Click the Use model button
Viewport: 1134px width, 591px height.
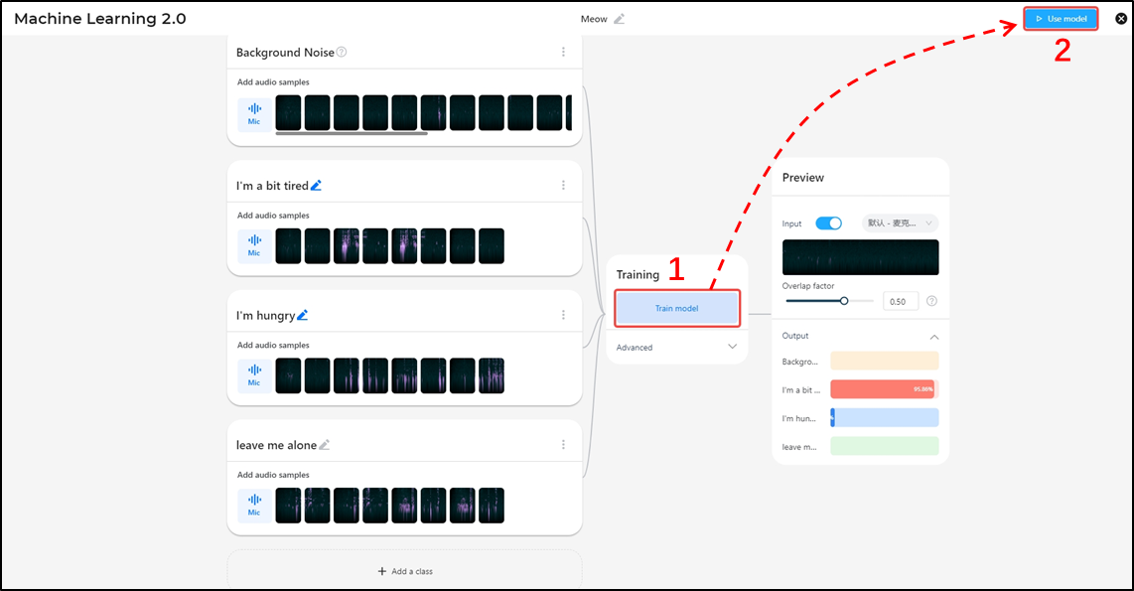[x=1061, y=19]
